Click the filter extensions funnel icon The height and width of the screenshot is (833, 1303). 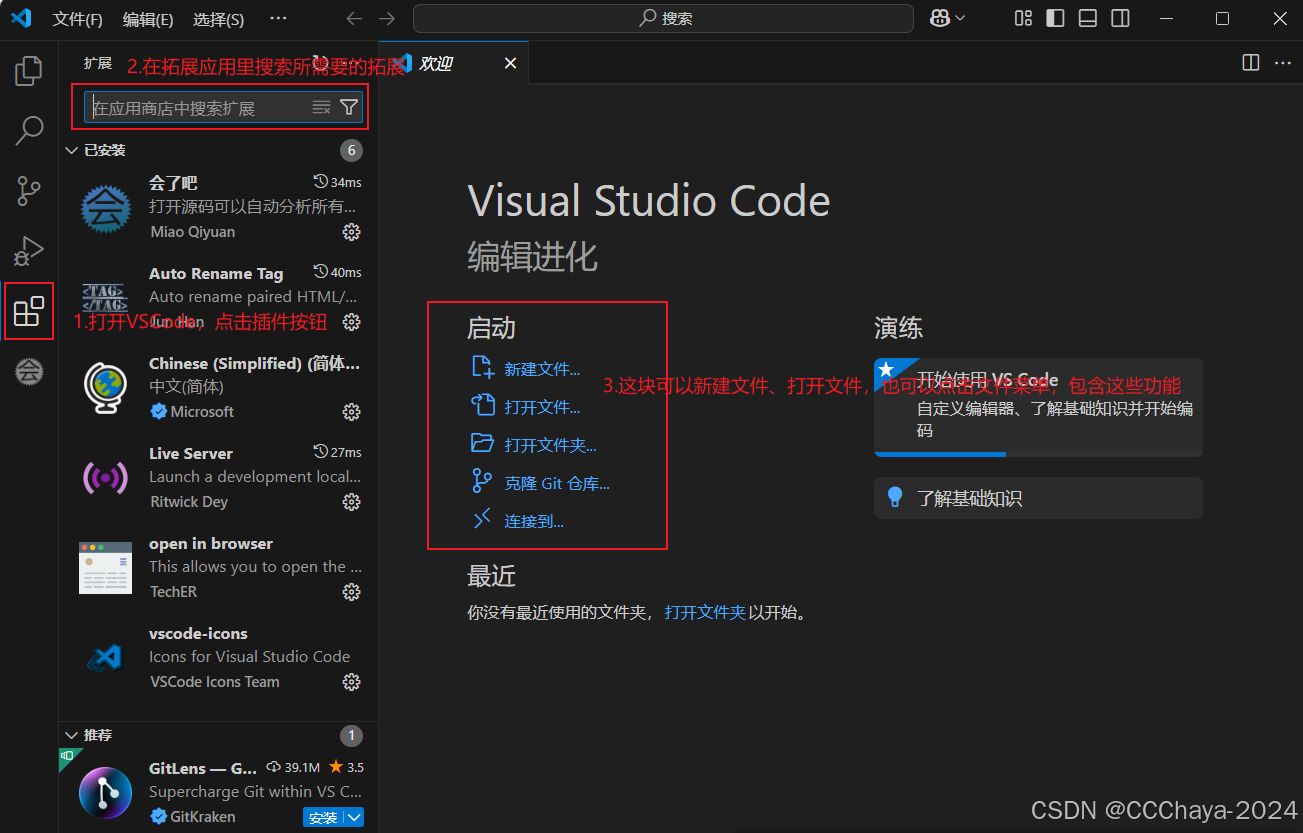(x=349, y=107)
